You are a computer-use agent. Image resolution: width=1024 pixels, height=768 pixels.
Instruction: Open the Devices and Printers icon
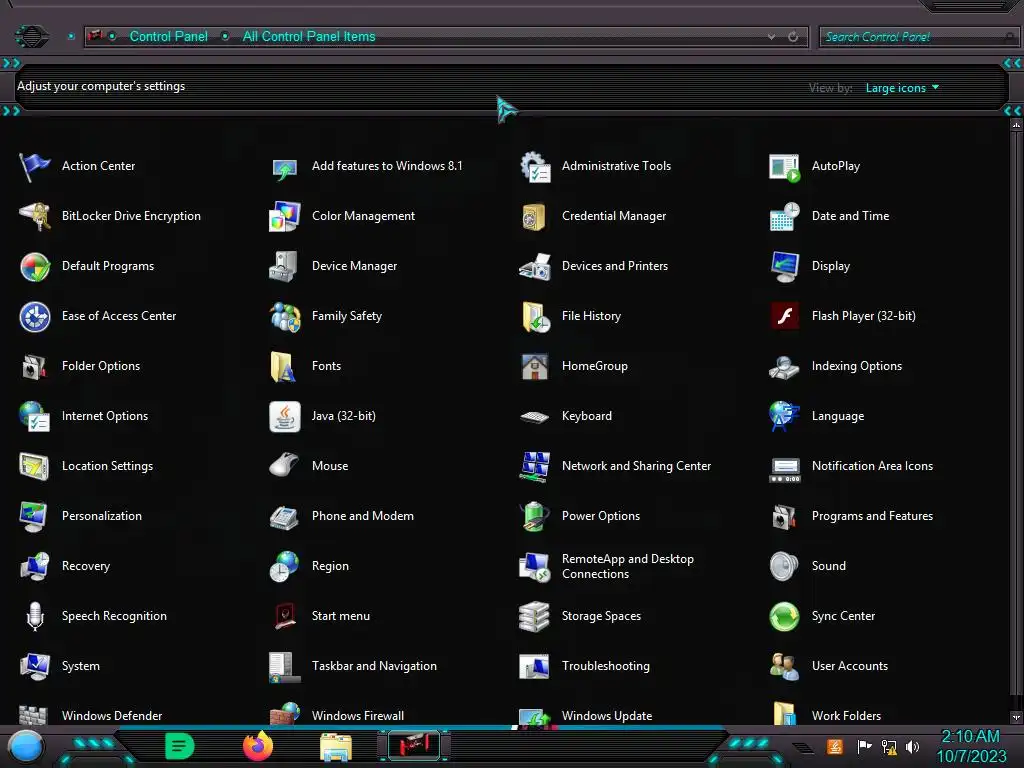click(535, 266)
